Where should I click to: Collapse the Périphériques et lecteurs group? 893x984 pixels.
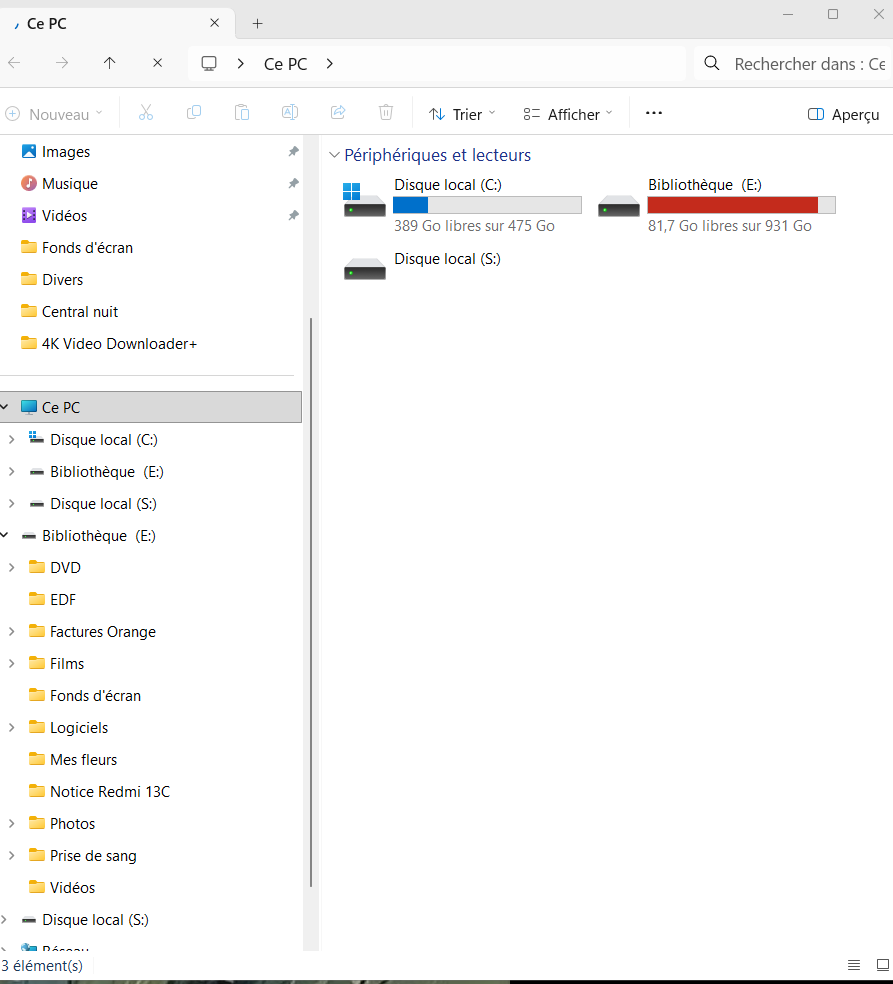point(334,155)
